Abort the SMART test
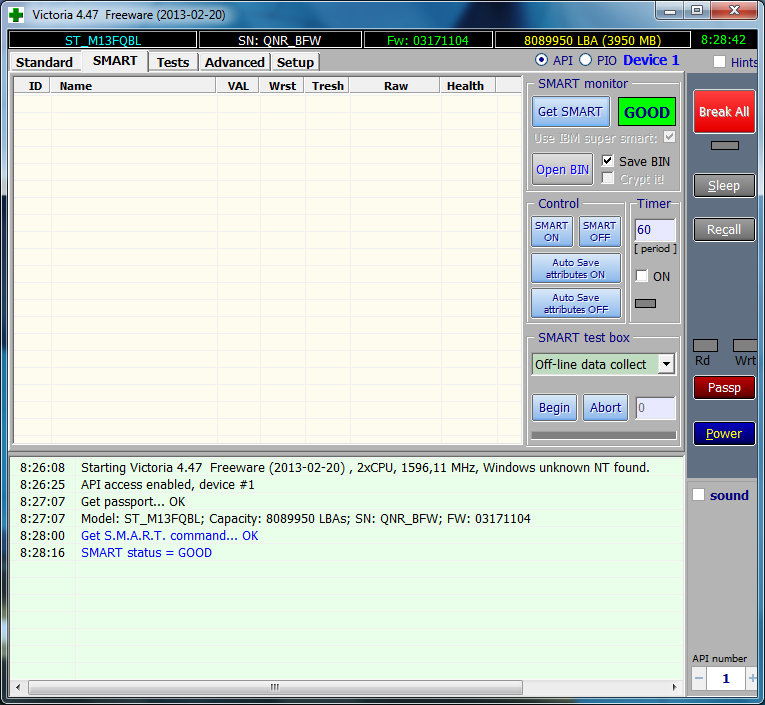This screenshot has height=705, width=765. [605, 407]
